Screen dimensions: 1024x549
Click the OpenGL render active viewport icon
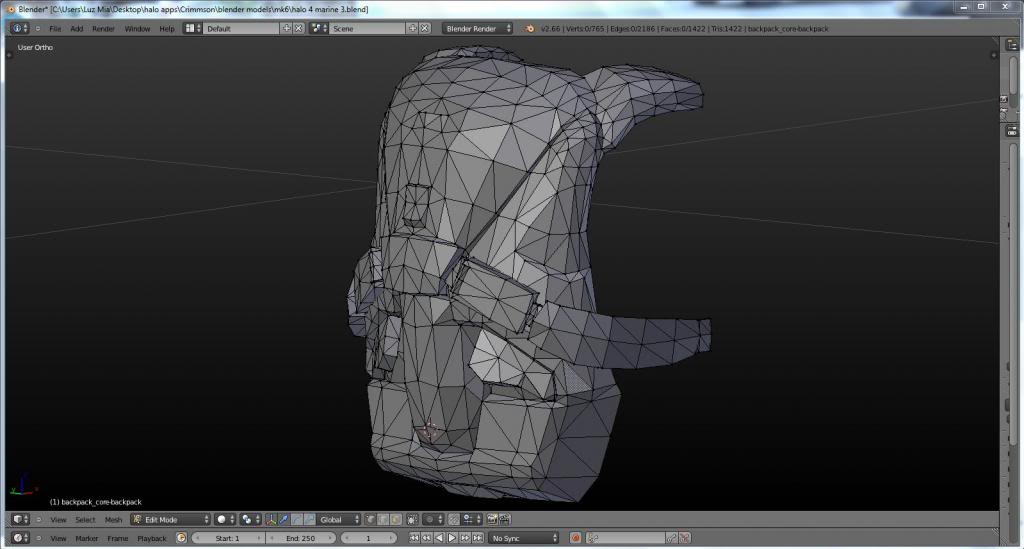492,520
